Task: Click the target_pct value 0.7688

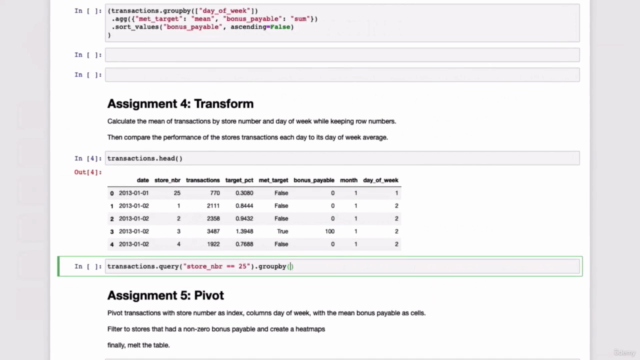Action: (x=244, y=244)
